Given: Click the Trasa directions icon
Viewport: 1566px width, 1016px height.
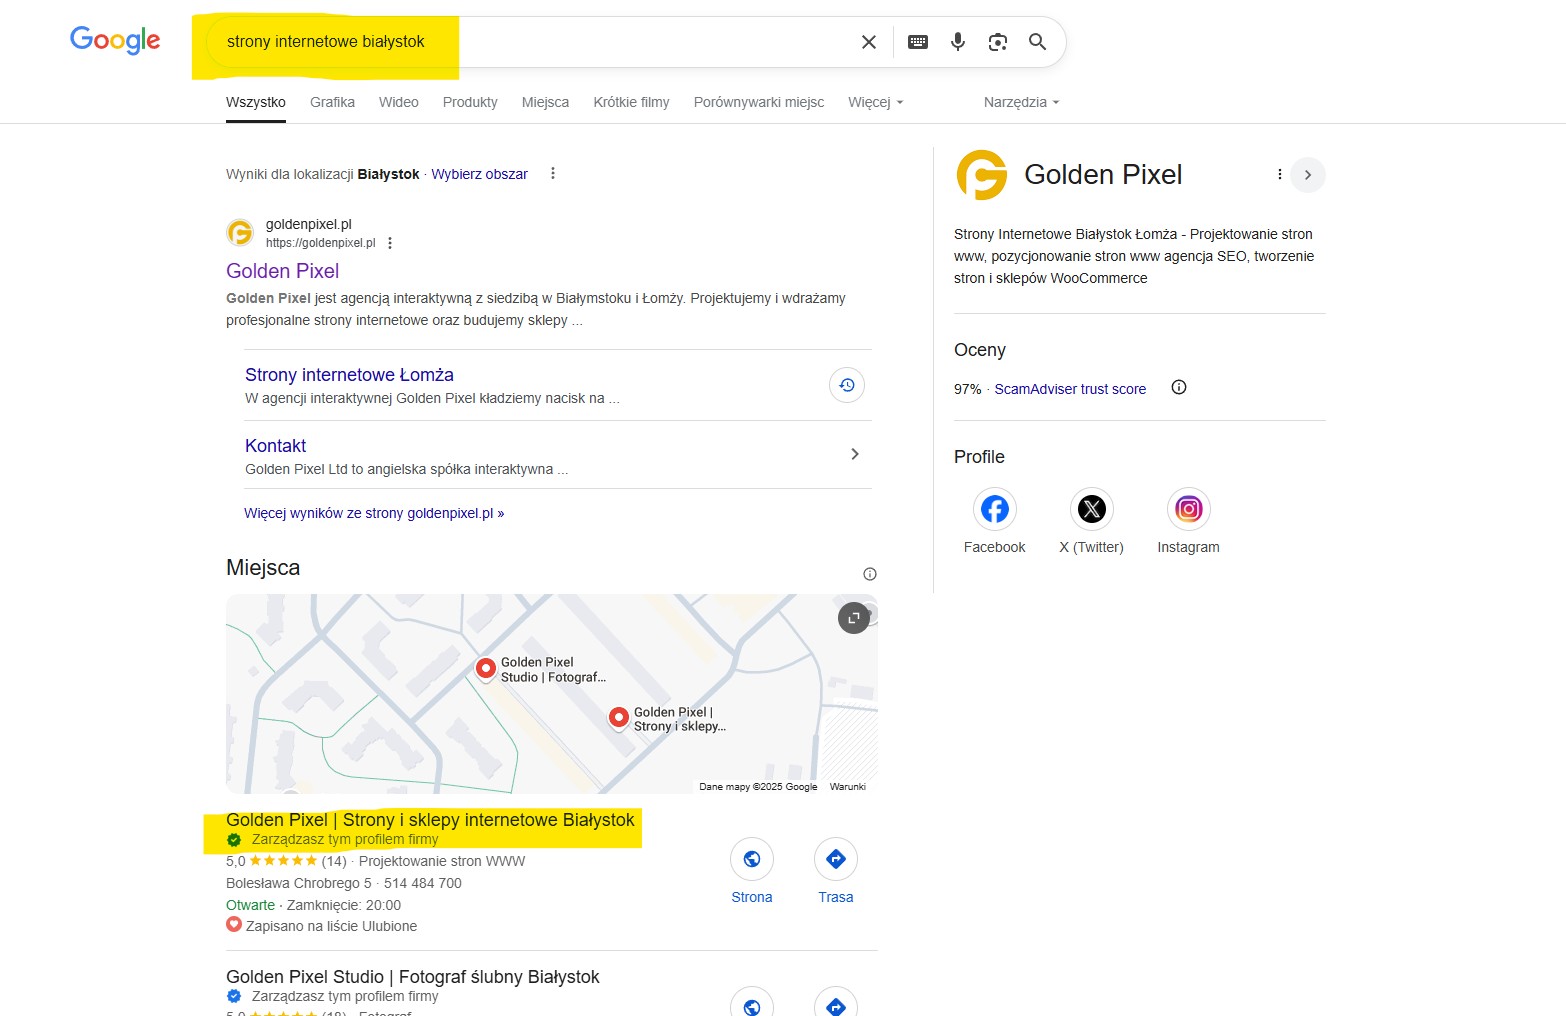Looking at the screenshot, I should (x=836, y=859).
